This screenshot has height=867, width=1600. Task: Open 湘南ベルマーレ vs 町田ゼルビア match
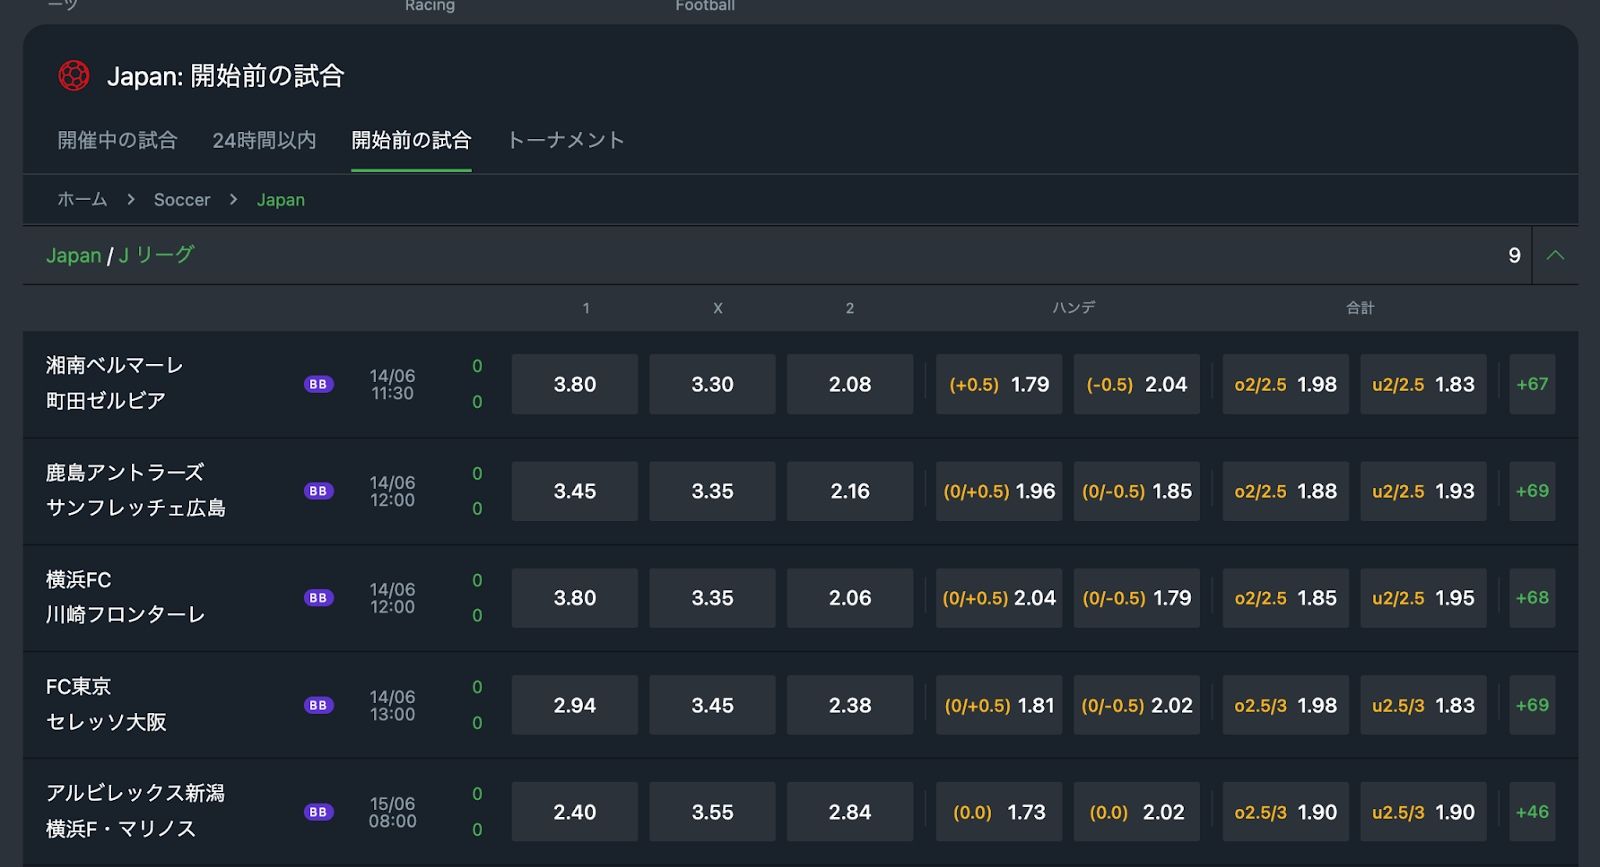pyautogui.click(x=115, y=383)
